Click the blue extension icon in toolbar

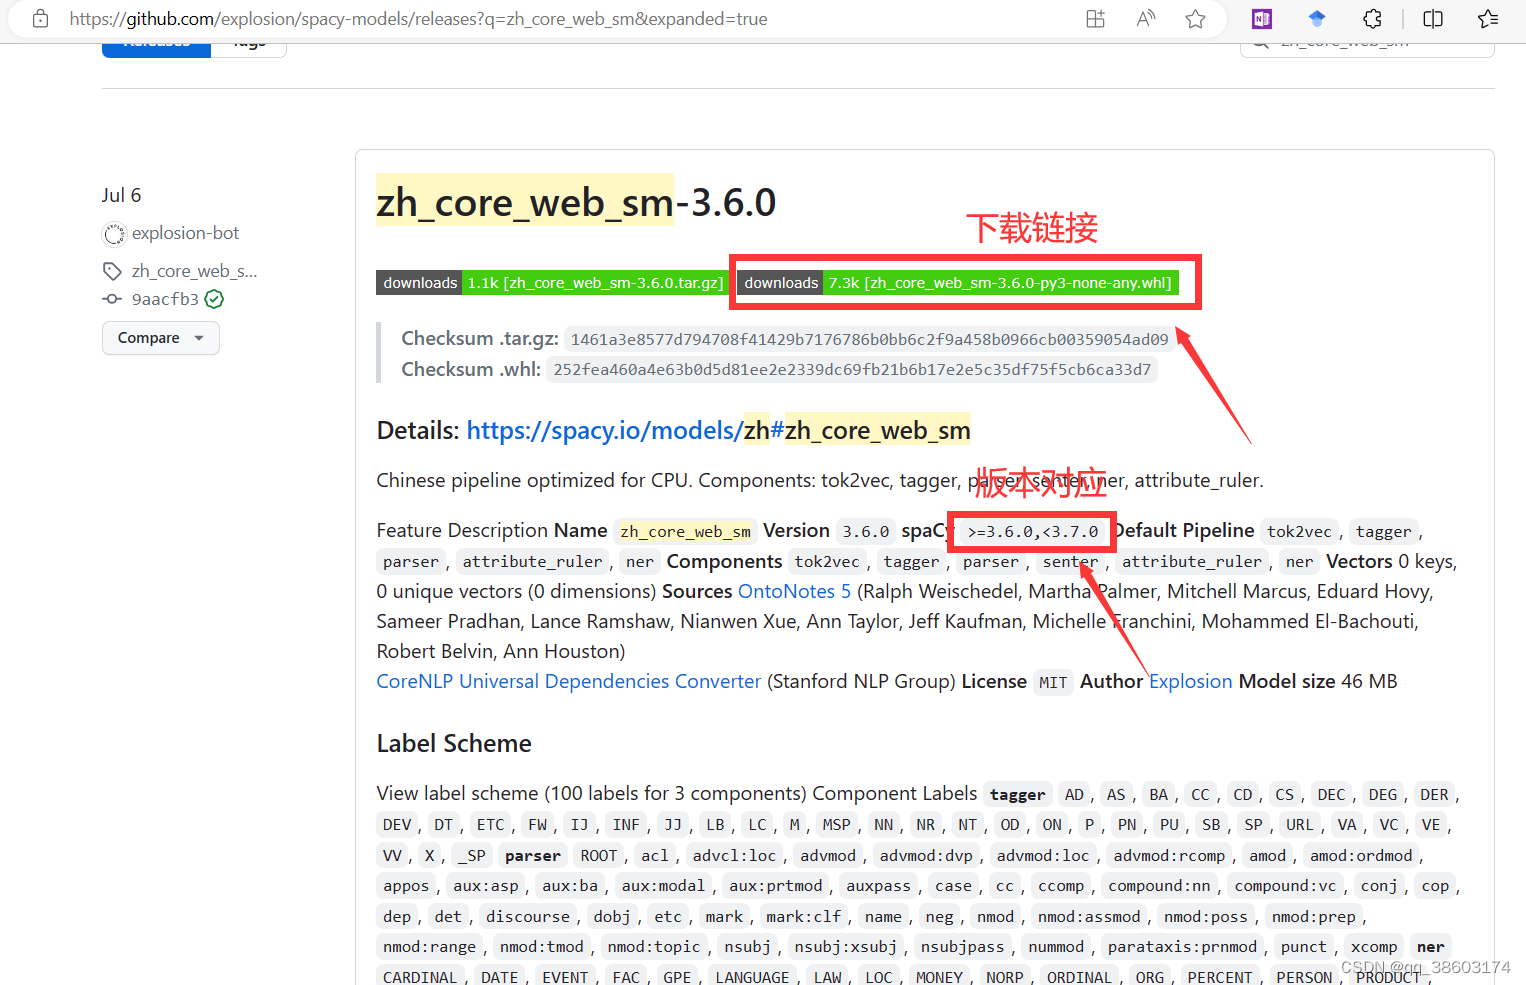click(1317, 19)
